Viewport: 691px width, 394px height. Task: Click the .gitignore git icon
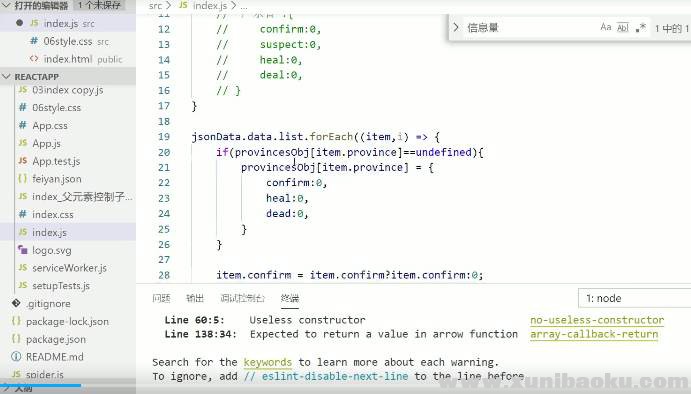point(16,303)
